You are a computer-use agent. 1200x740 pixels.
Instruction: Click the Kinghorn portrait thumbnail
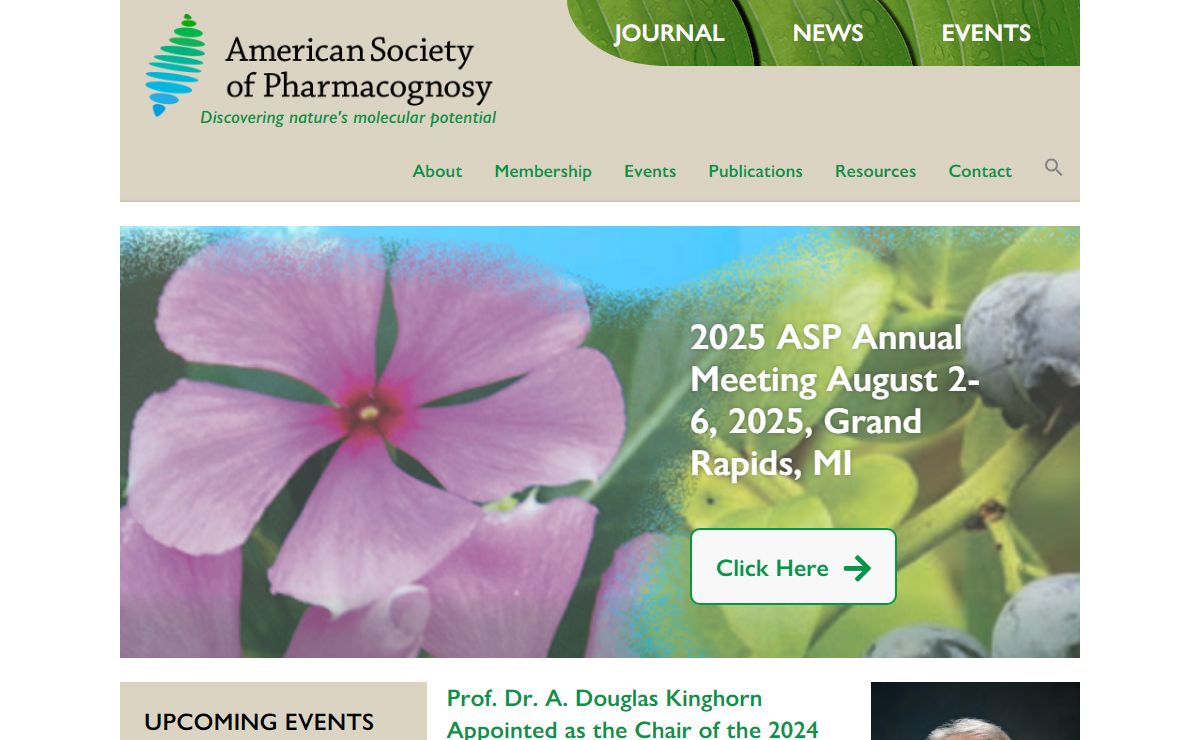(x=975, y=711)
